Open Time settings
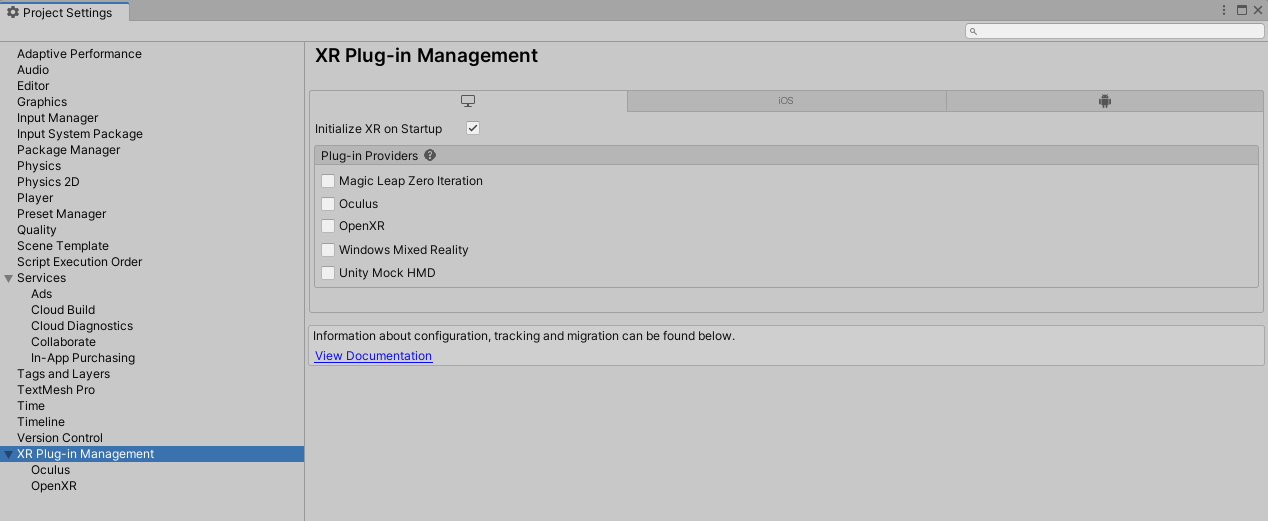The width and height of the screenshot is (1268, 521). pos(31,406)
